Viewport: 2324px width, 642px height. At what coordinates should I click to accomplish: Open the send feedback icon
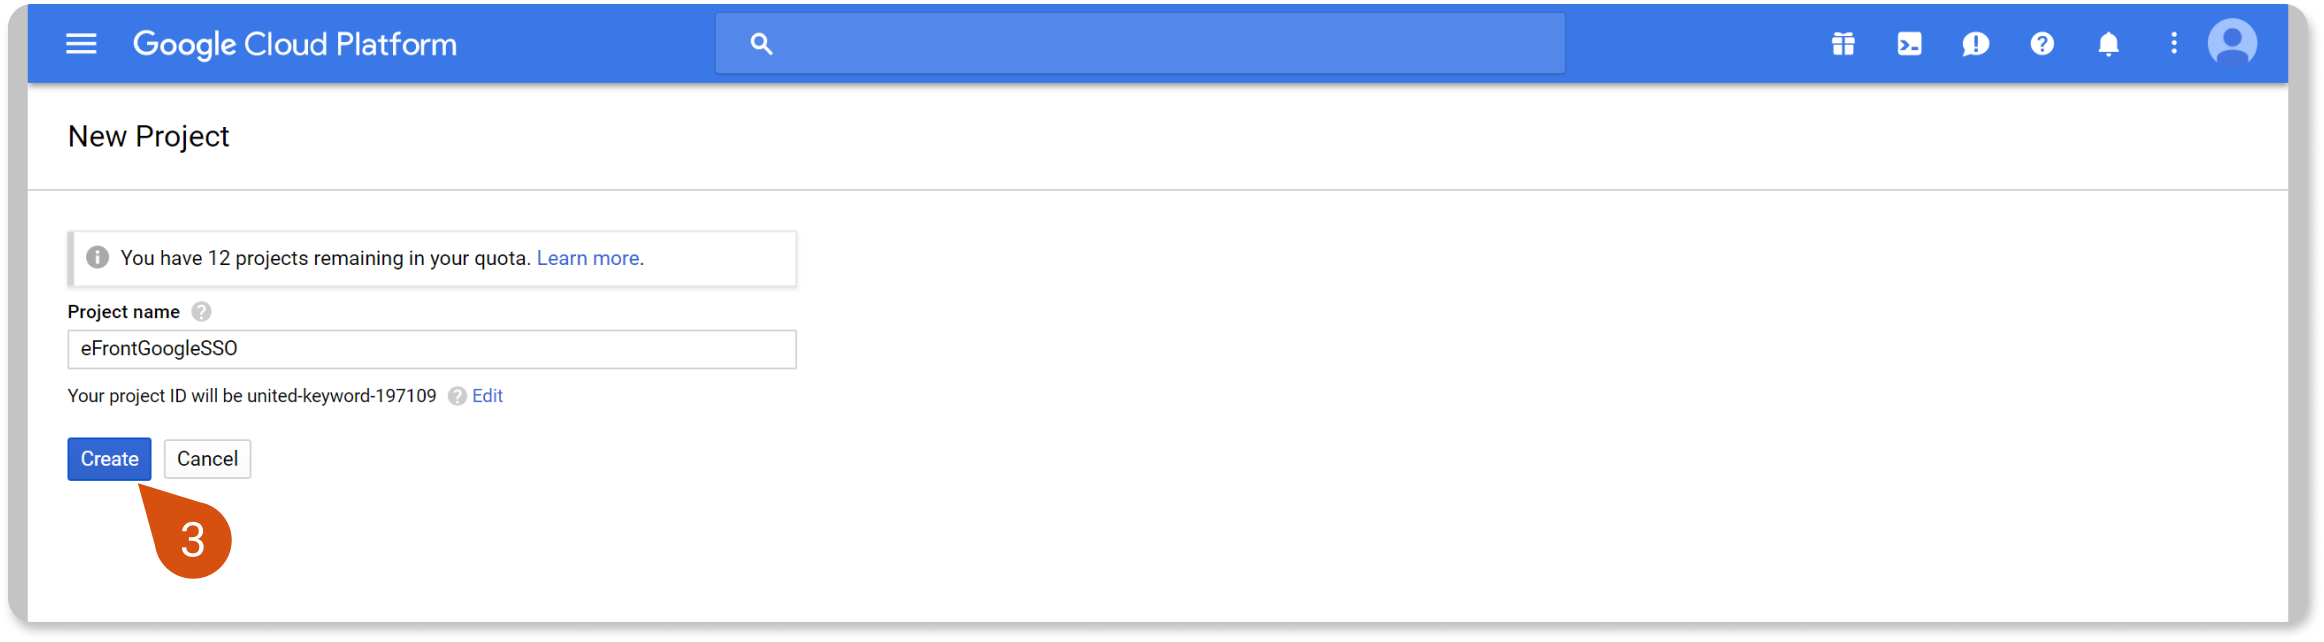point(1975,44)
